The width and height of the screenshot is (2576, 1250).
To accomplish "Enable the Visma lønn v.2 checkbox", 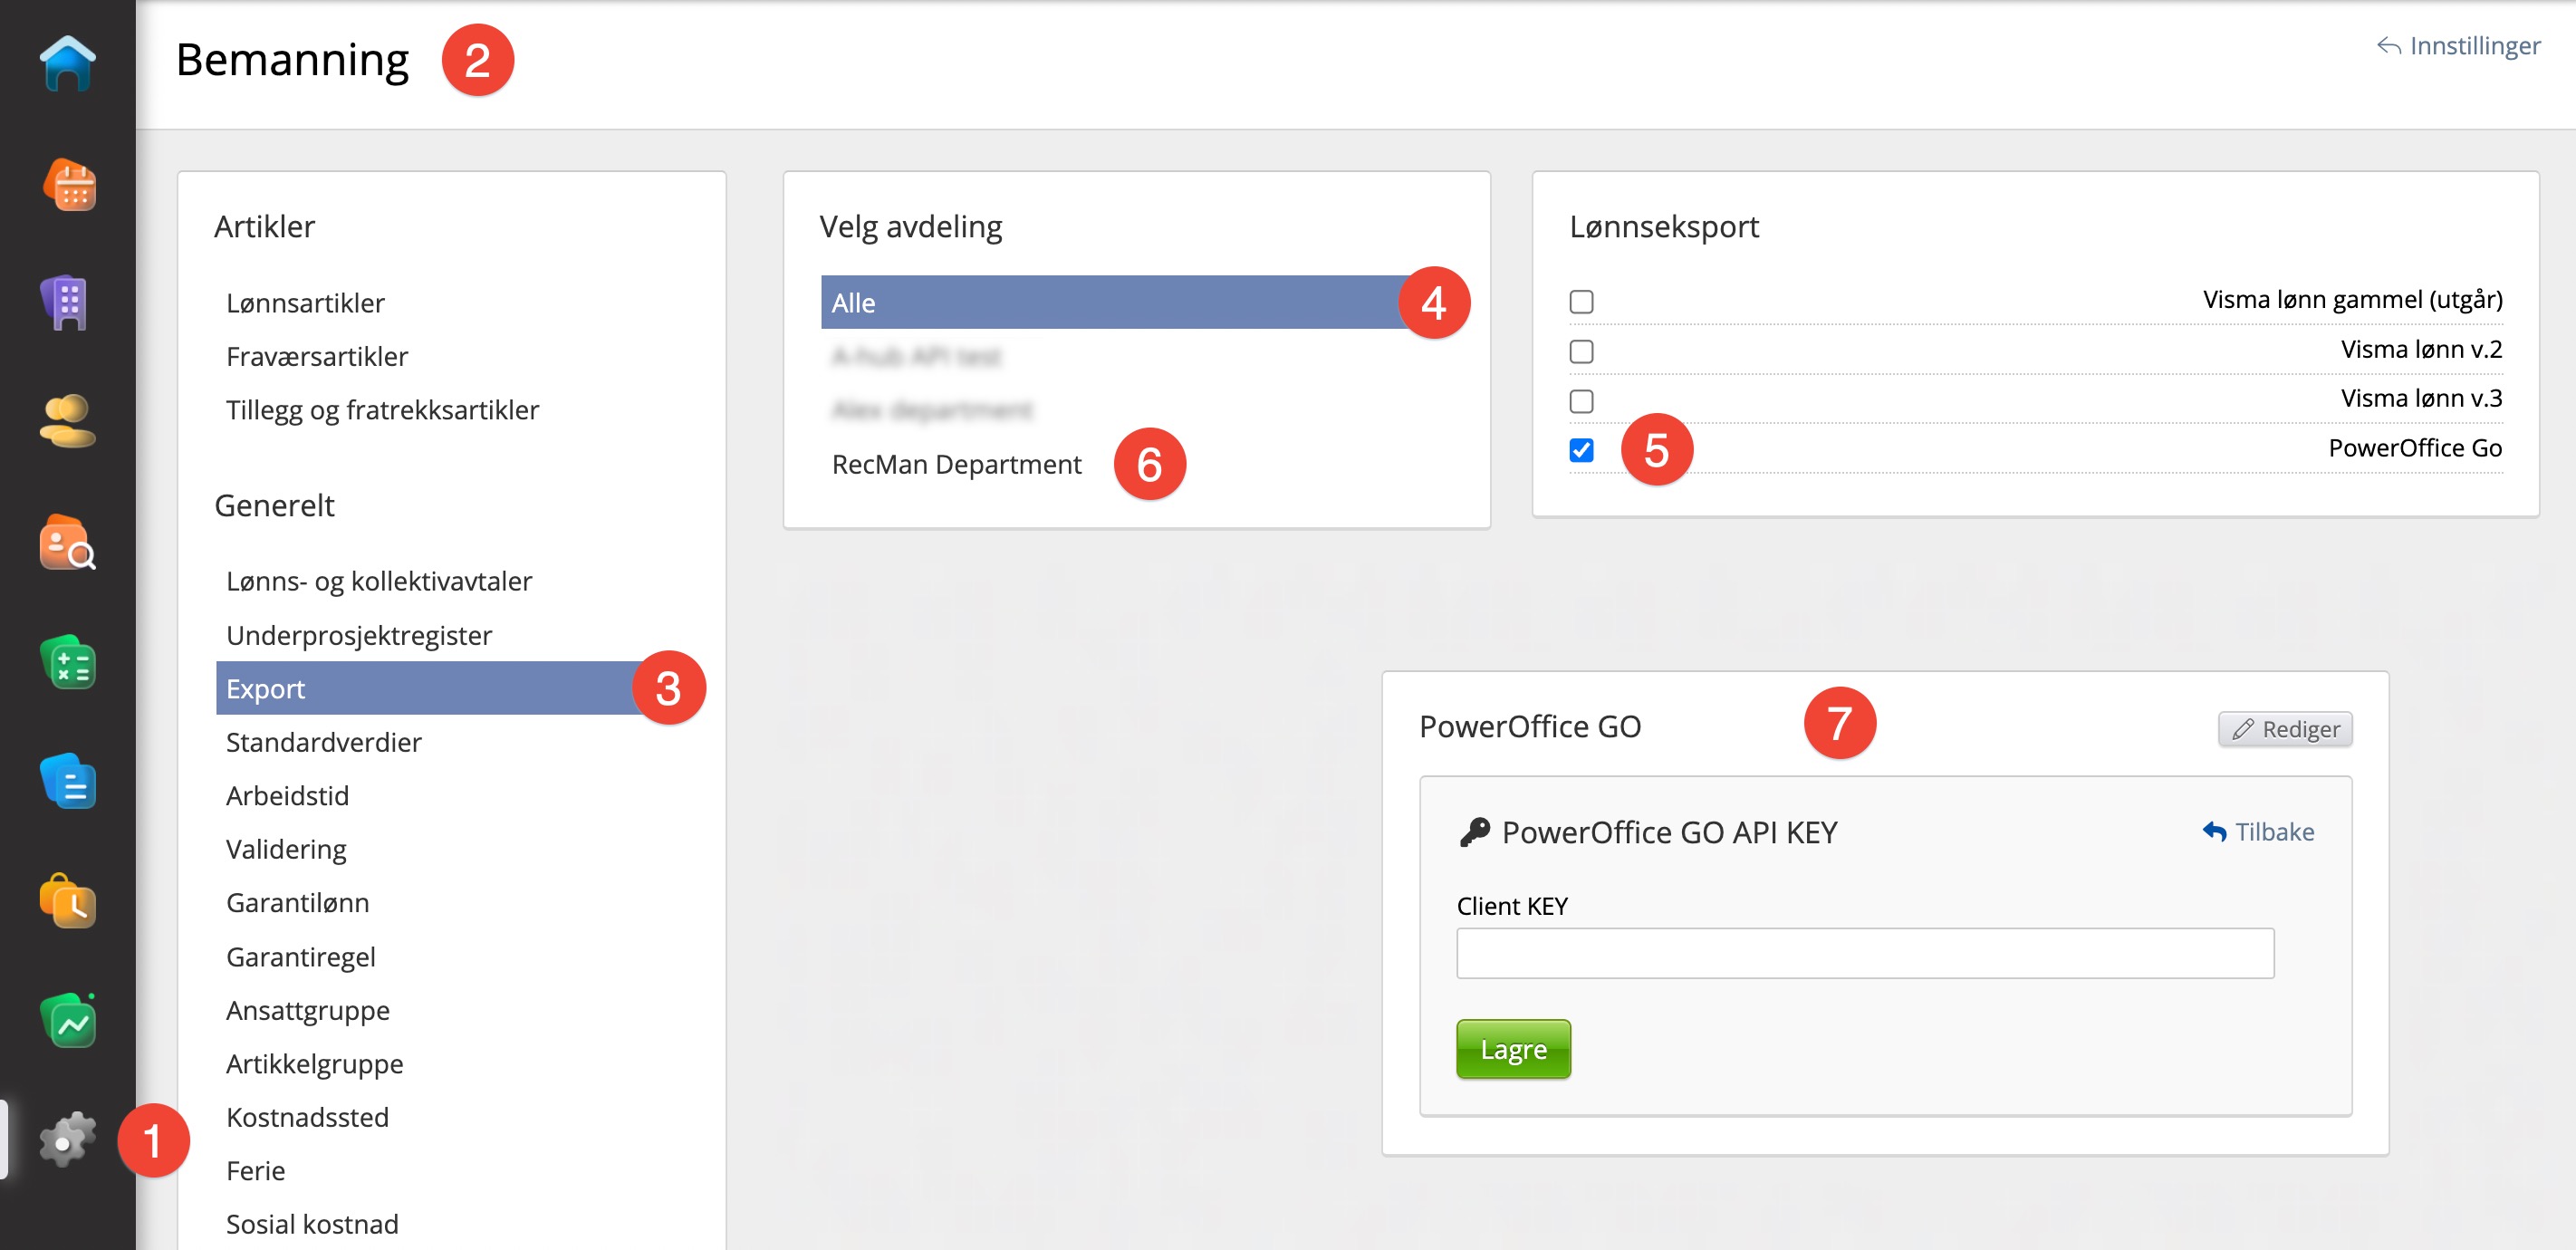I will pyautogui.click(x=1581, y=351).
